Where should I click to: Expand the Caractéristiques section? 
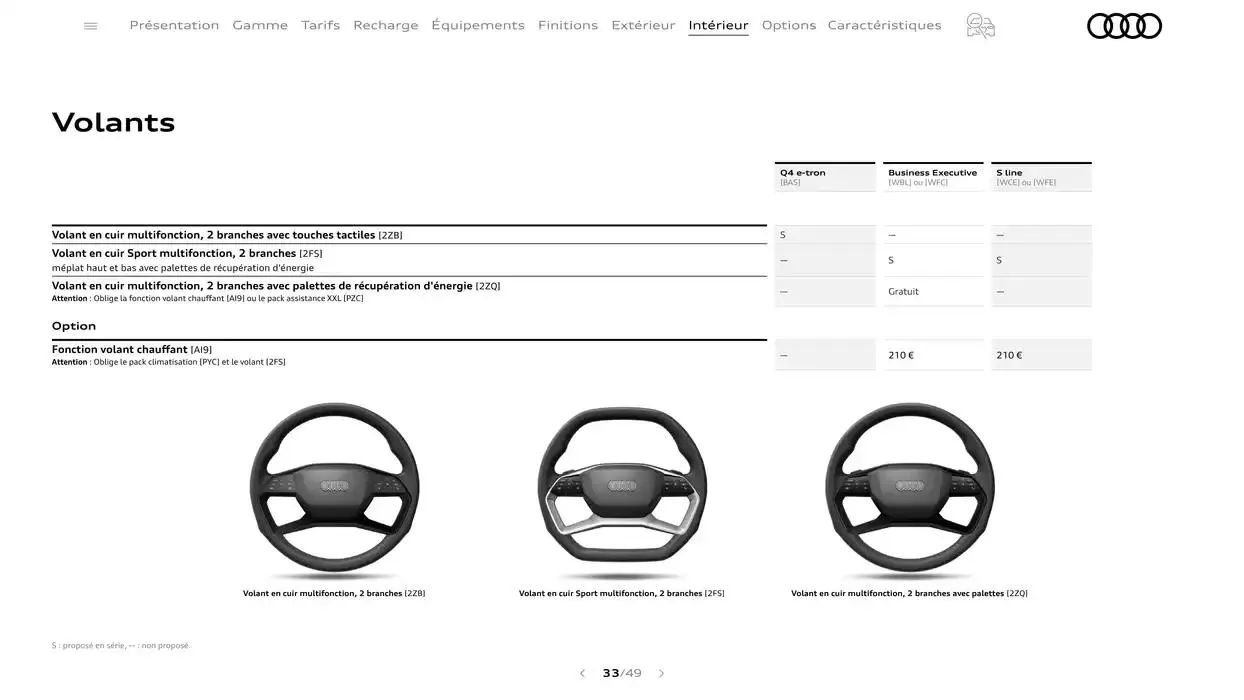pyautogui.click(x=884, y=24)
